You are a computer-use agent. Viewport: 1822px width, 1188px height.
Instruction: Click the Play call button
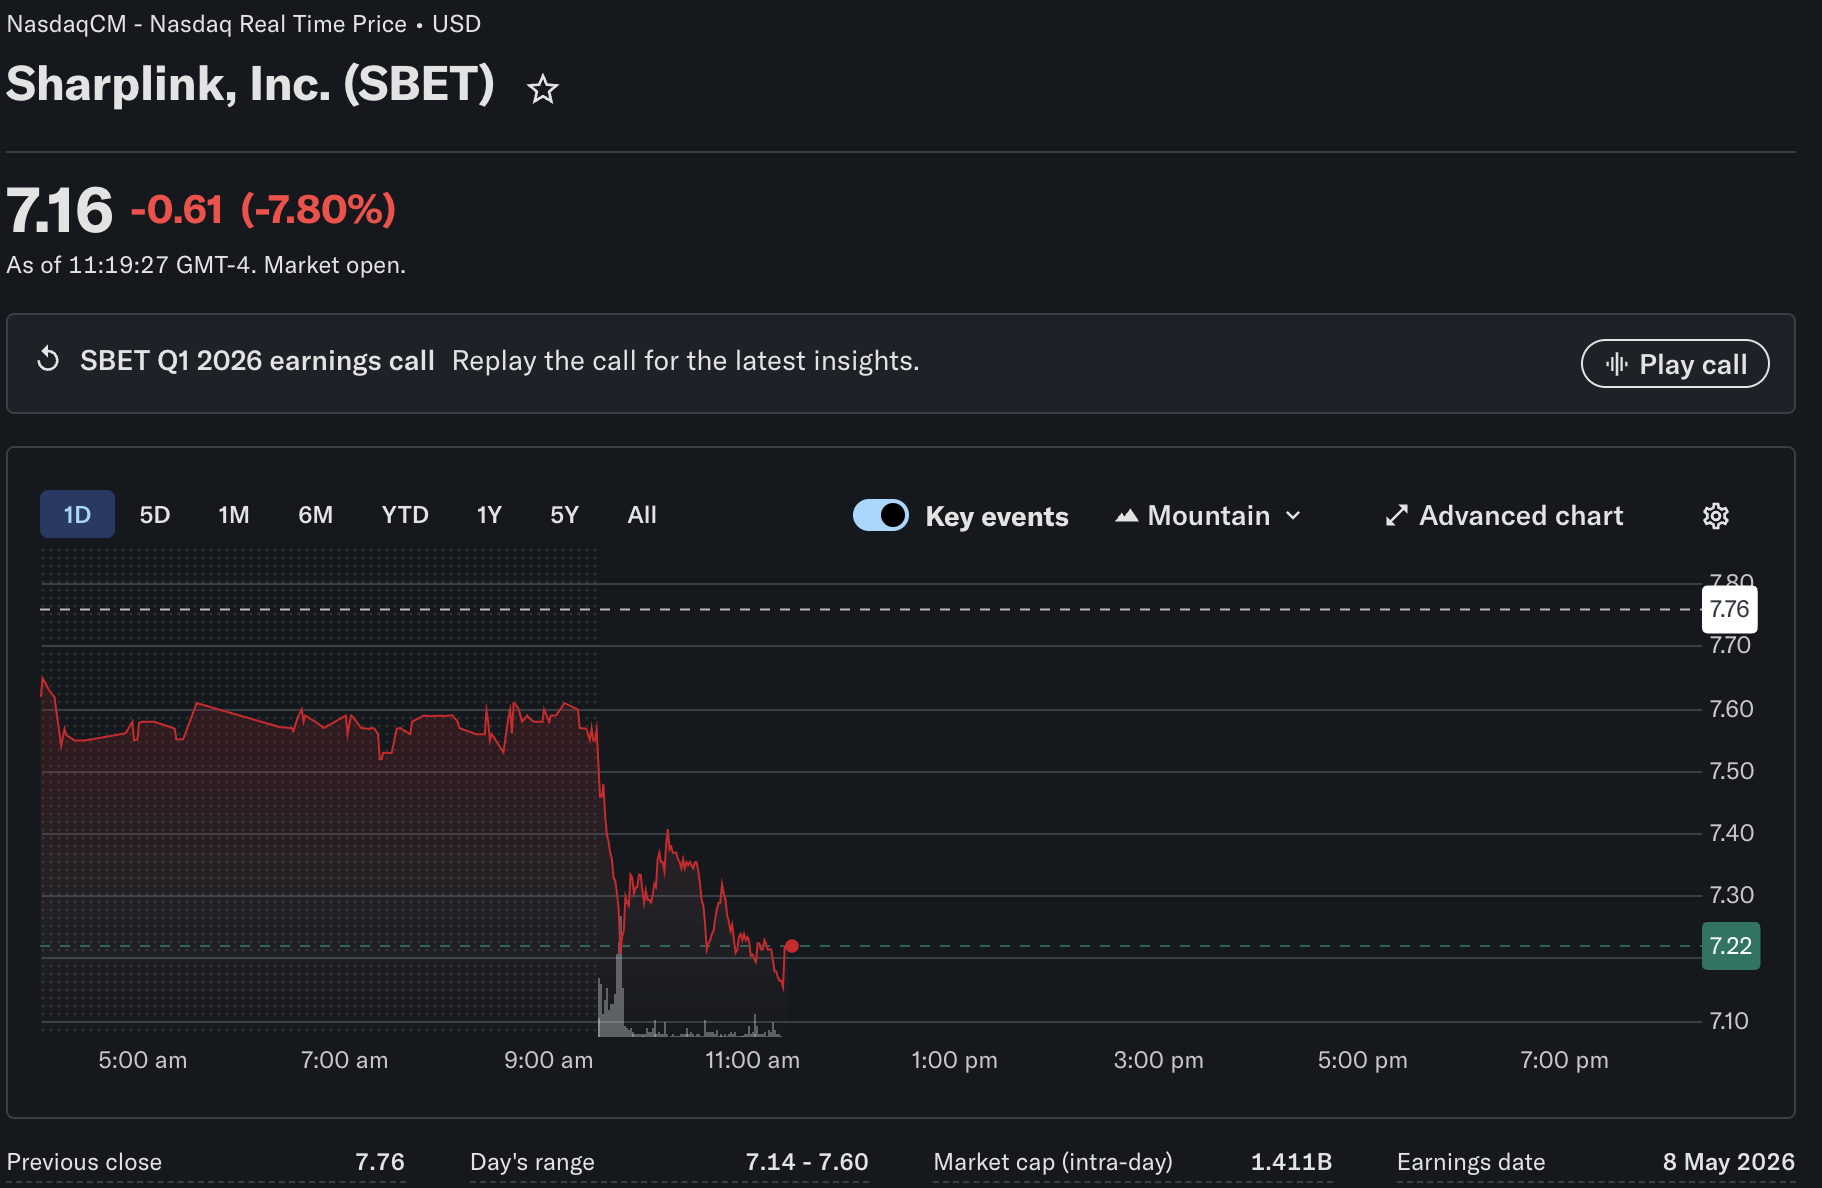click(x=1675, y=364)
